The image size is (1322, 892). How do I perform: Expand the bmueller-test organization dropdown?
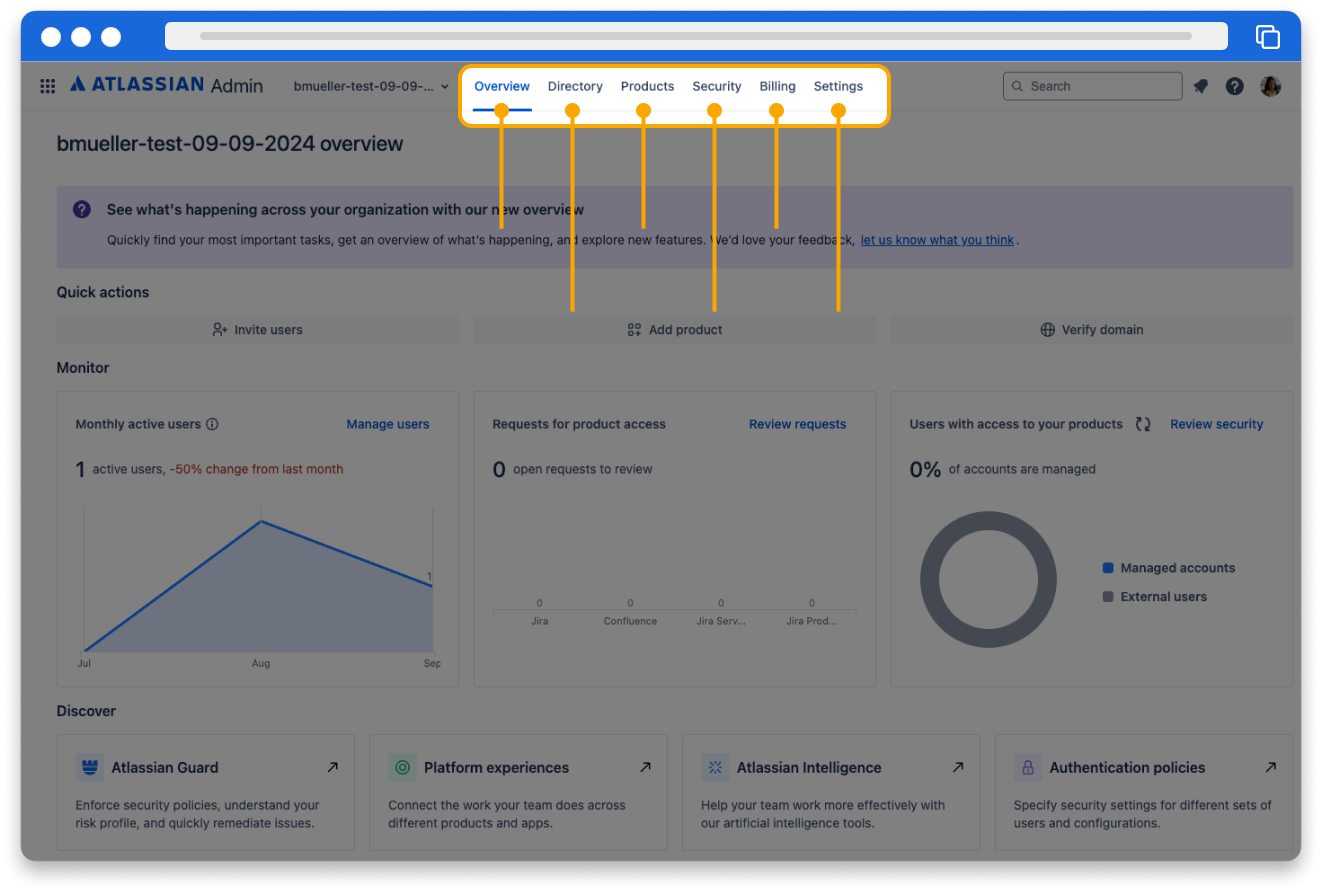coord(371,86)
